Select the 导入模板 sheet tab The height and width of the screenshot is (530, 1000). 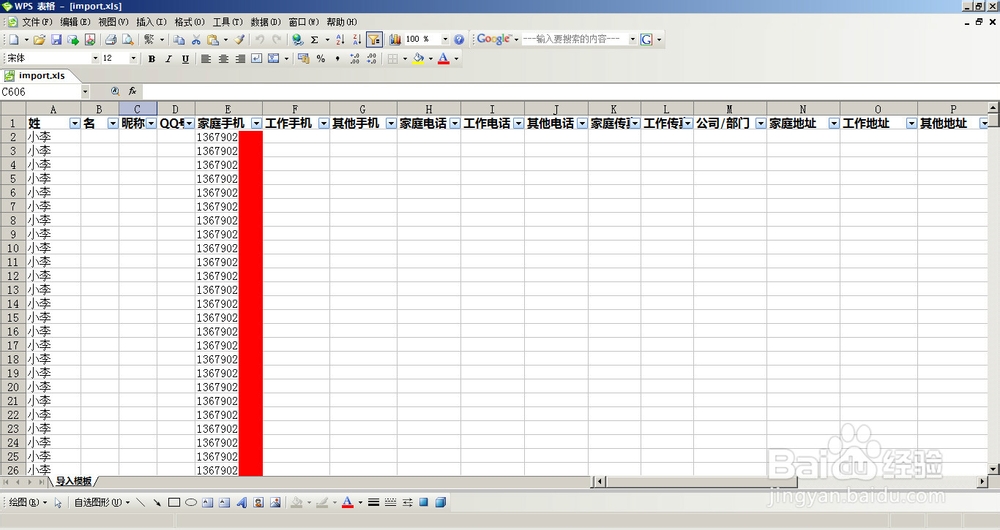coord(74,482)
